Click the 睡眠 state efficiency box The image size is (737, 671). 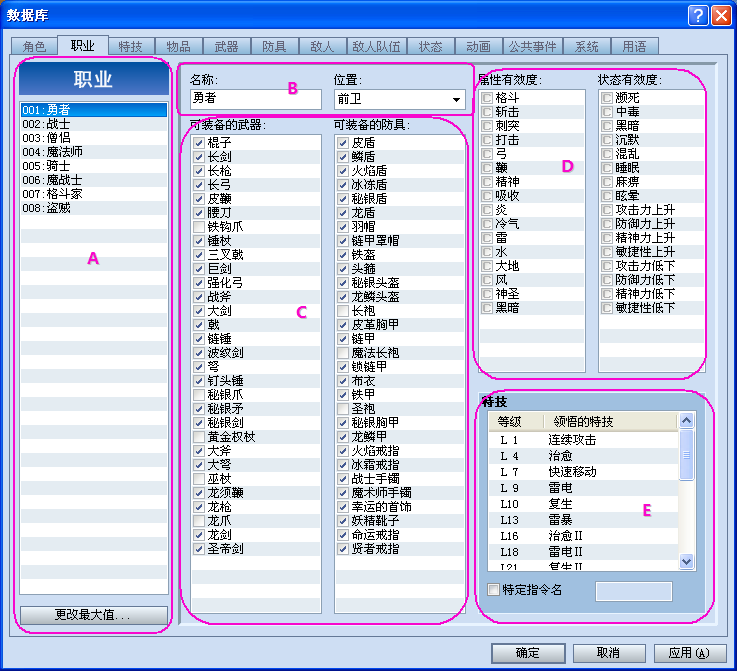click(x=607, y=168)
